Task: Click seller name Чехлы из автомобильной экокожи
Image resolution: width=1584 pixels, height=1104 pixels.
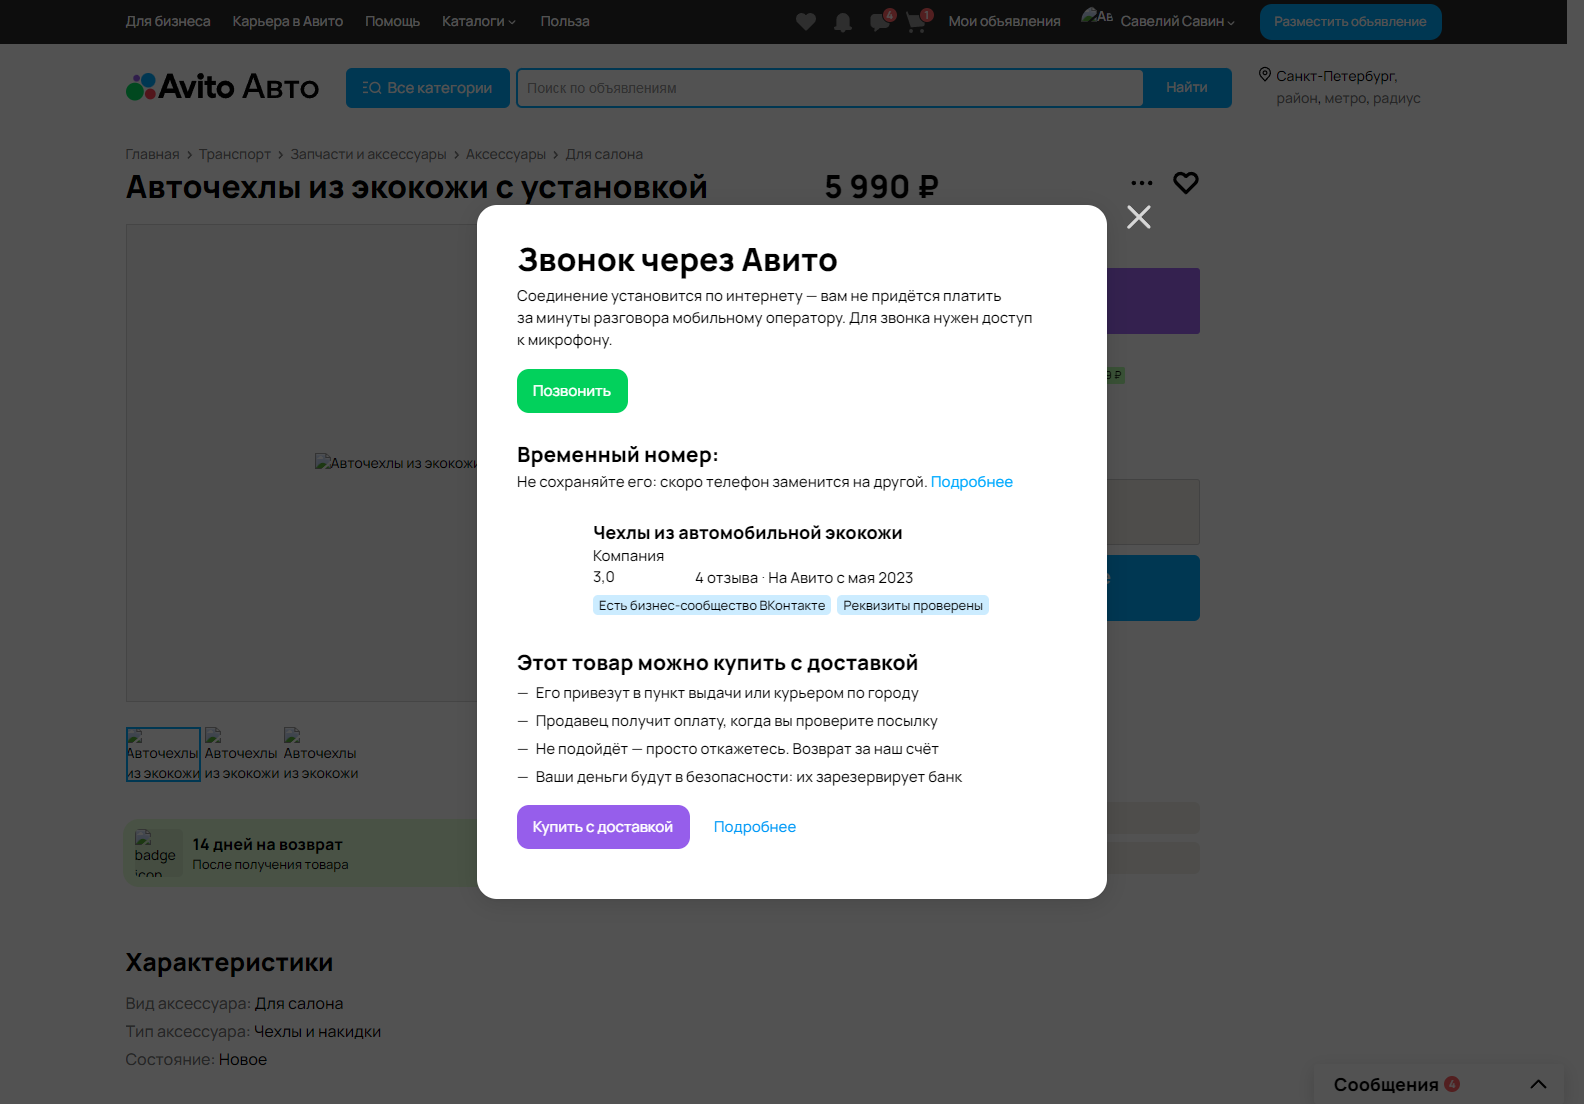Action: point(748,533)
